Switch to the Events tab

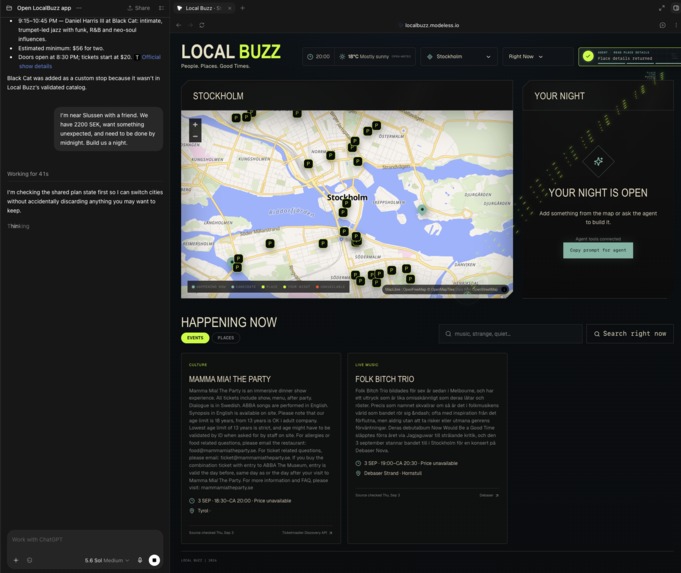(x=195, y=338)
